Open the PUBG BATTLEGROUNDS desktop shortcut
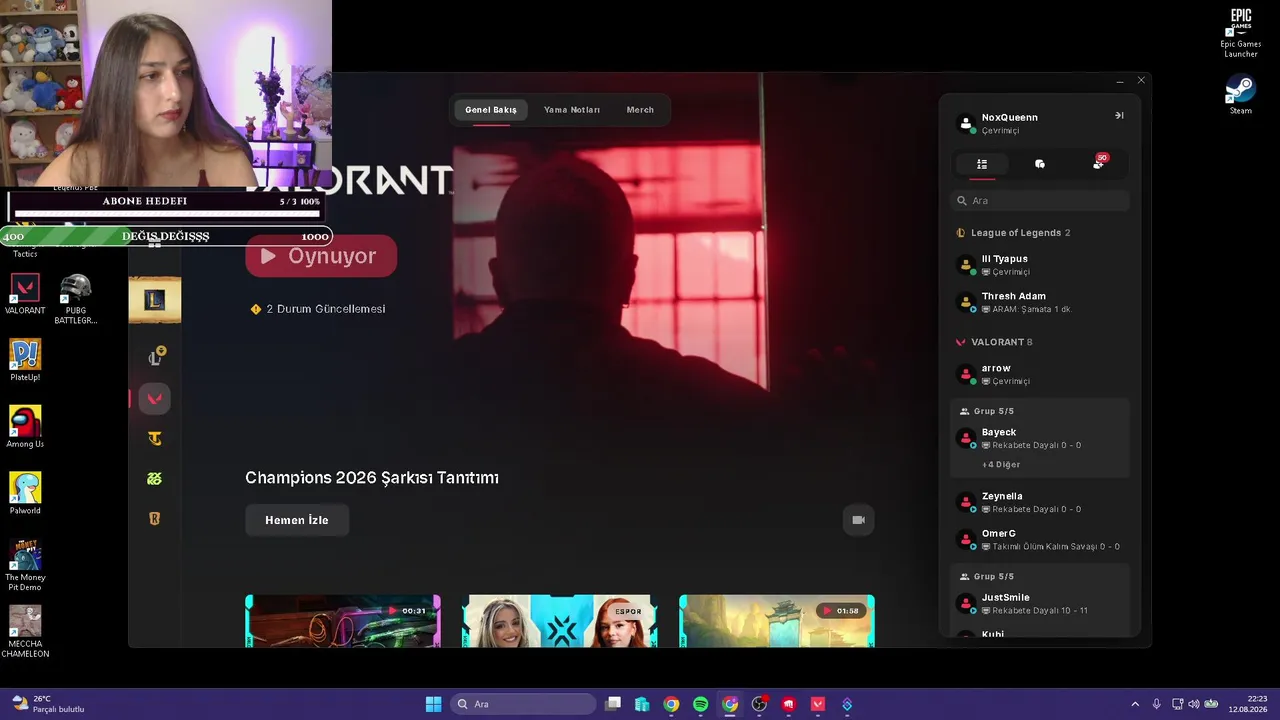Viewport: 1280px width, 720px height. click(76, 299)
